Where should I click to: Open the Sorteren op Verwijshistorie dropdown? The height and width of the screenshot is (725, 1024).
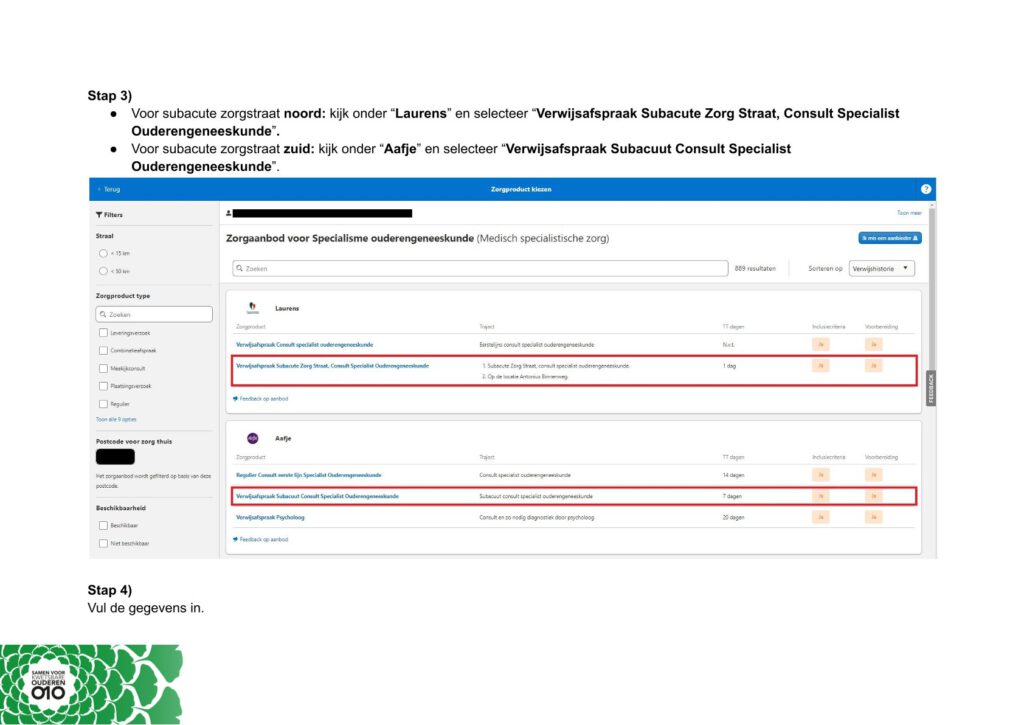[881, 268]
